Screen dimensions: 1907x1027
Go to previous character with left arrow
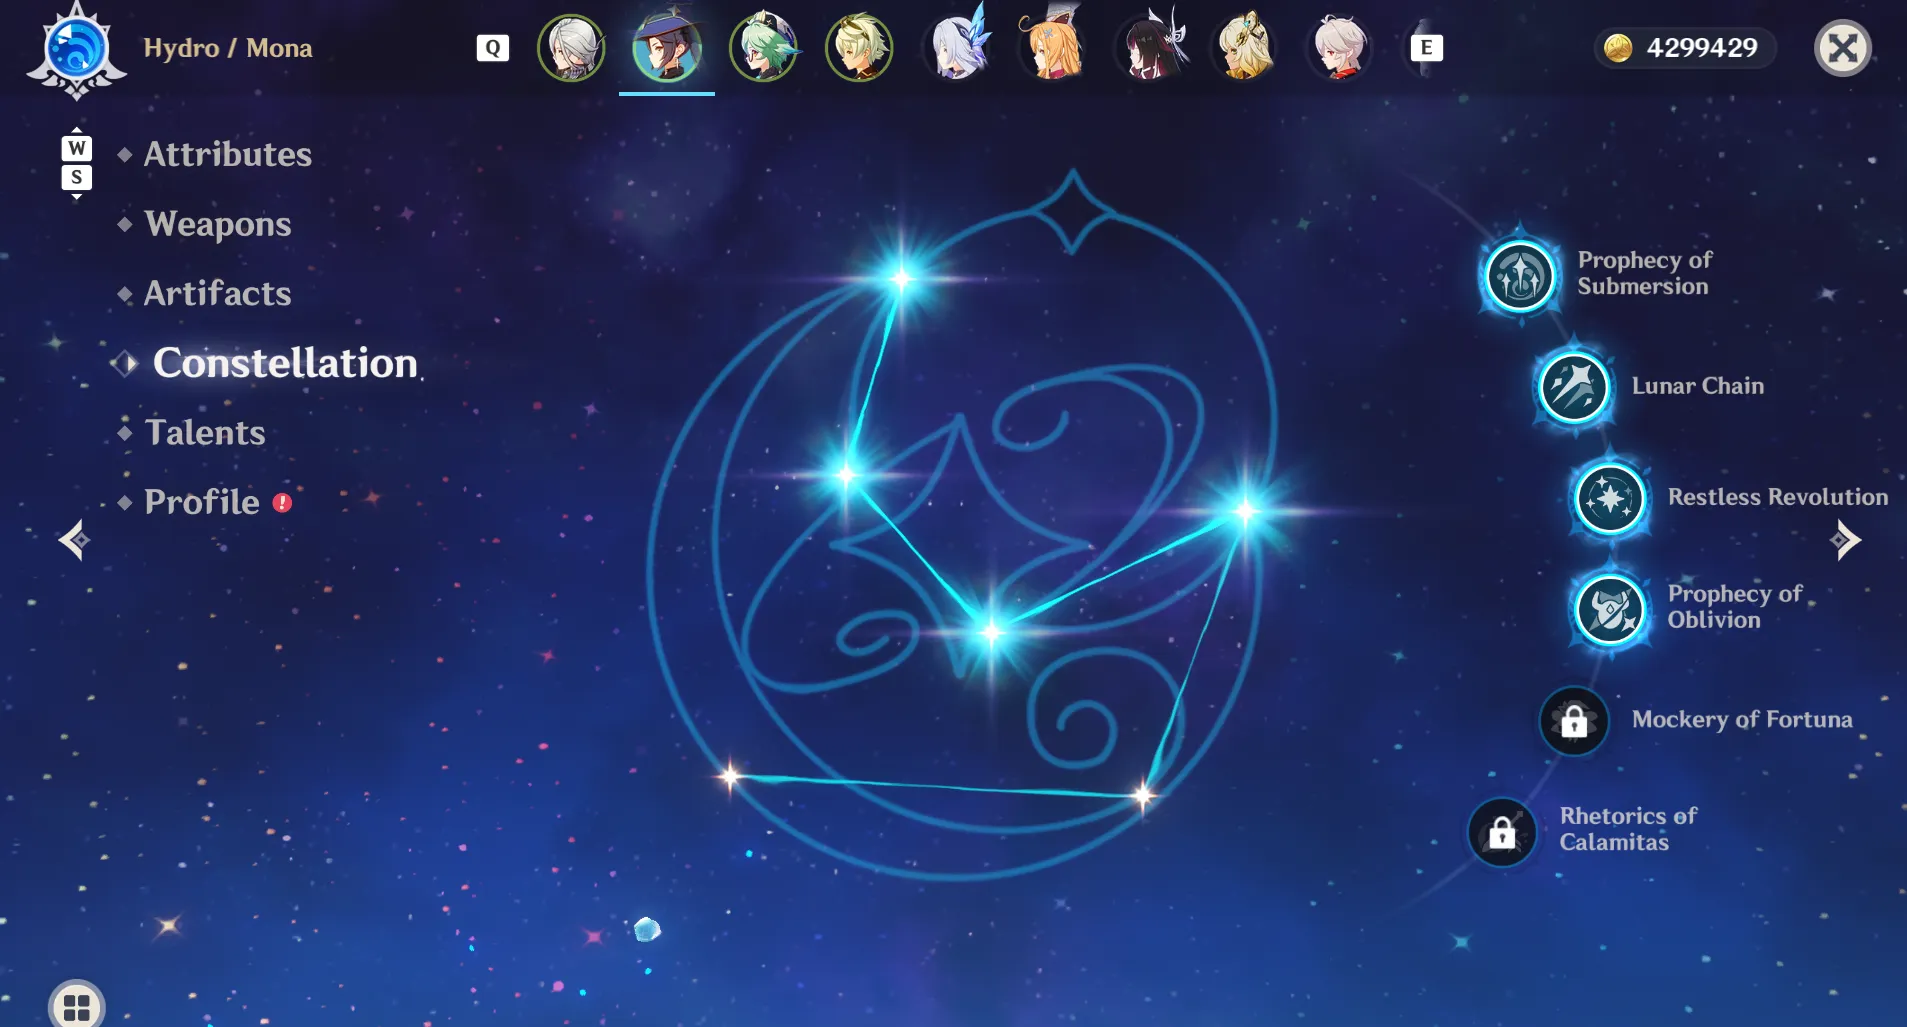coord(74,540)
